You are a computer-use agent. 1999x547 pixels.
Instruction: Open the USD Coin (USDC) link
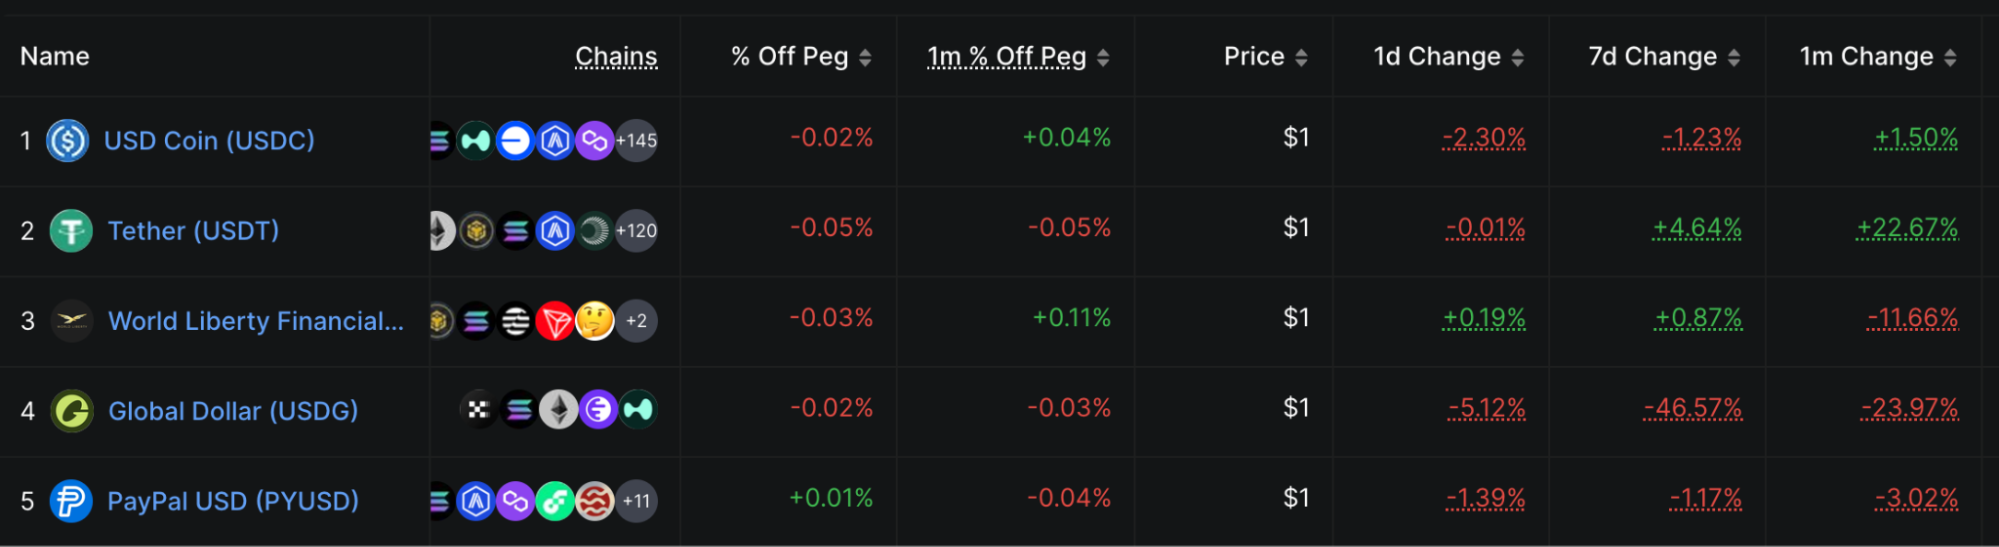click(x=209, y=141)
